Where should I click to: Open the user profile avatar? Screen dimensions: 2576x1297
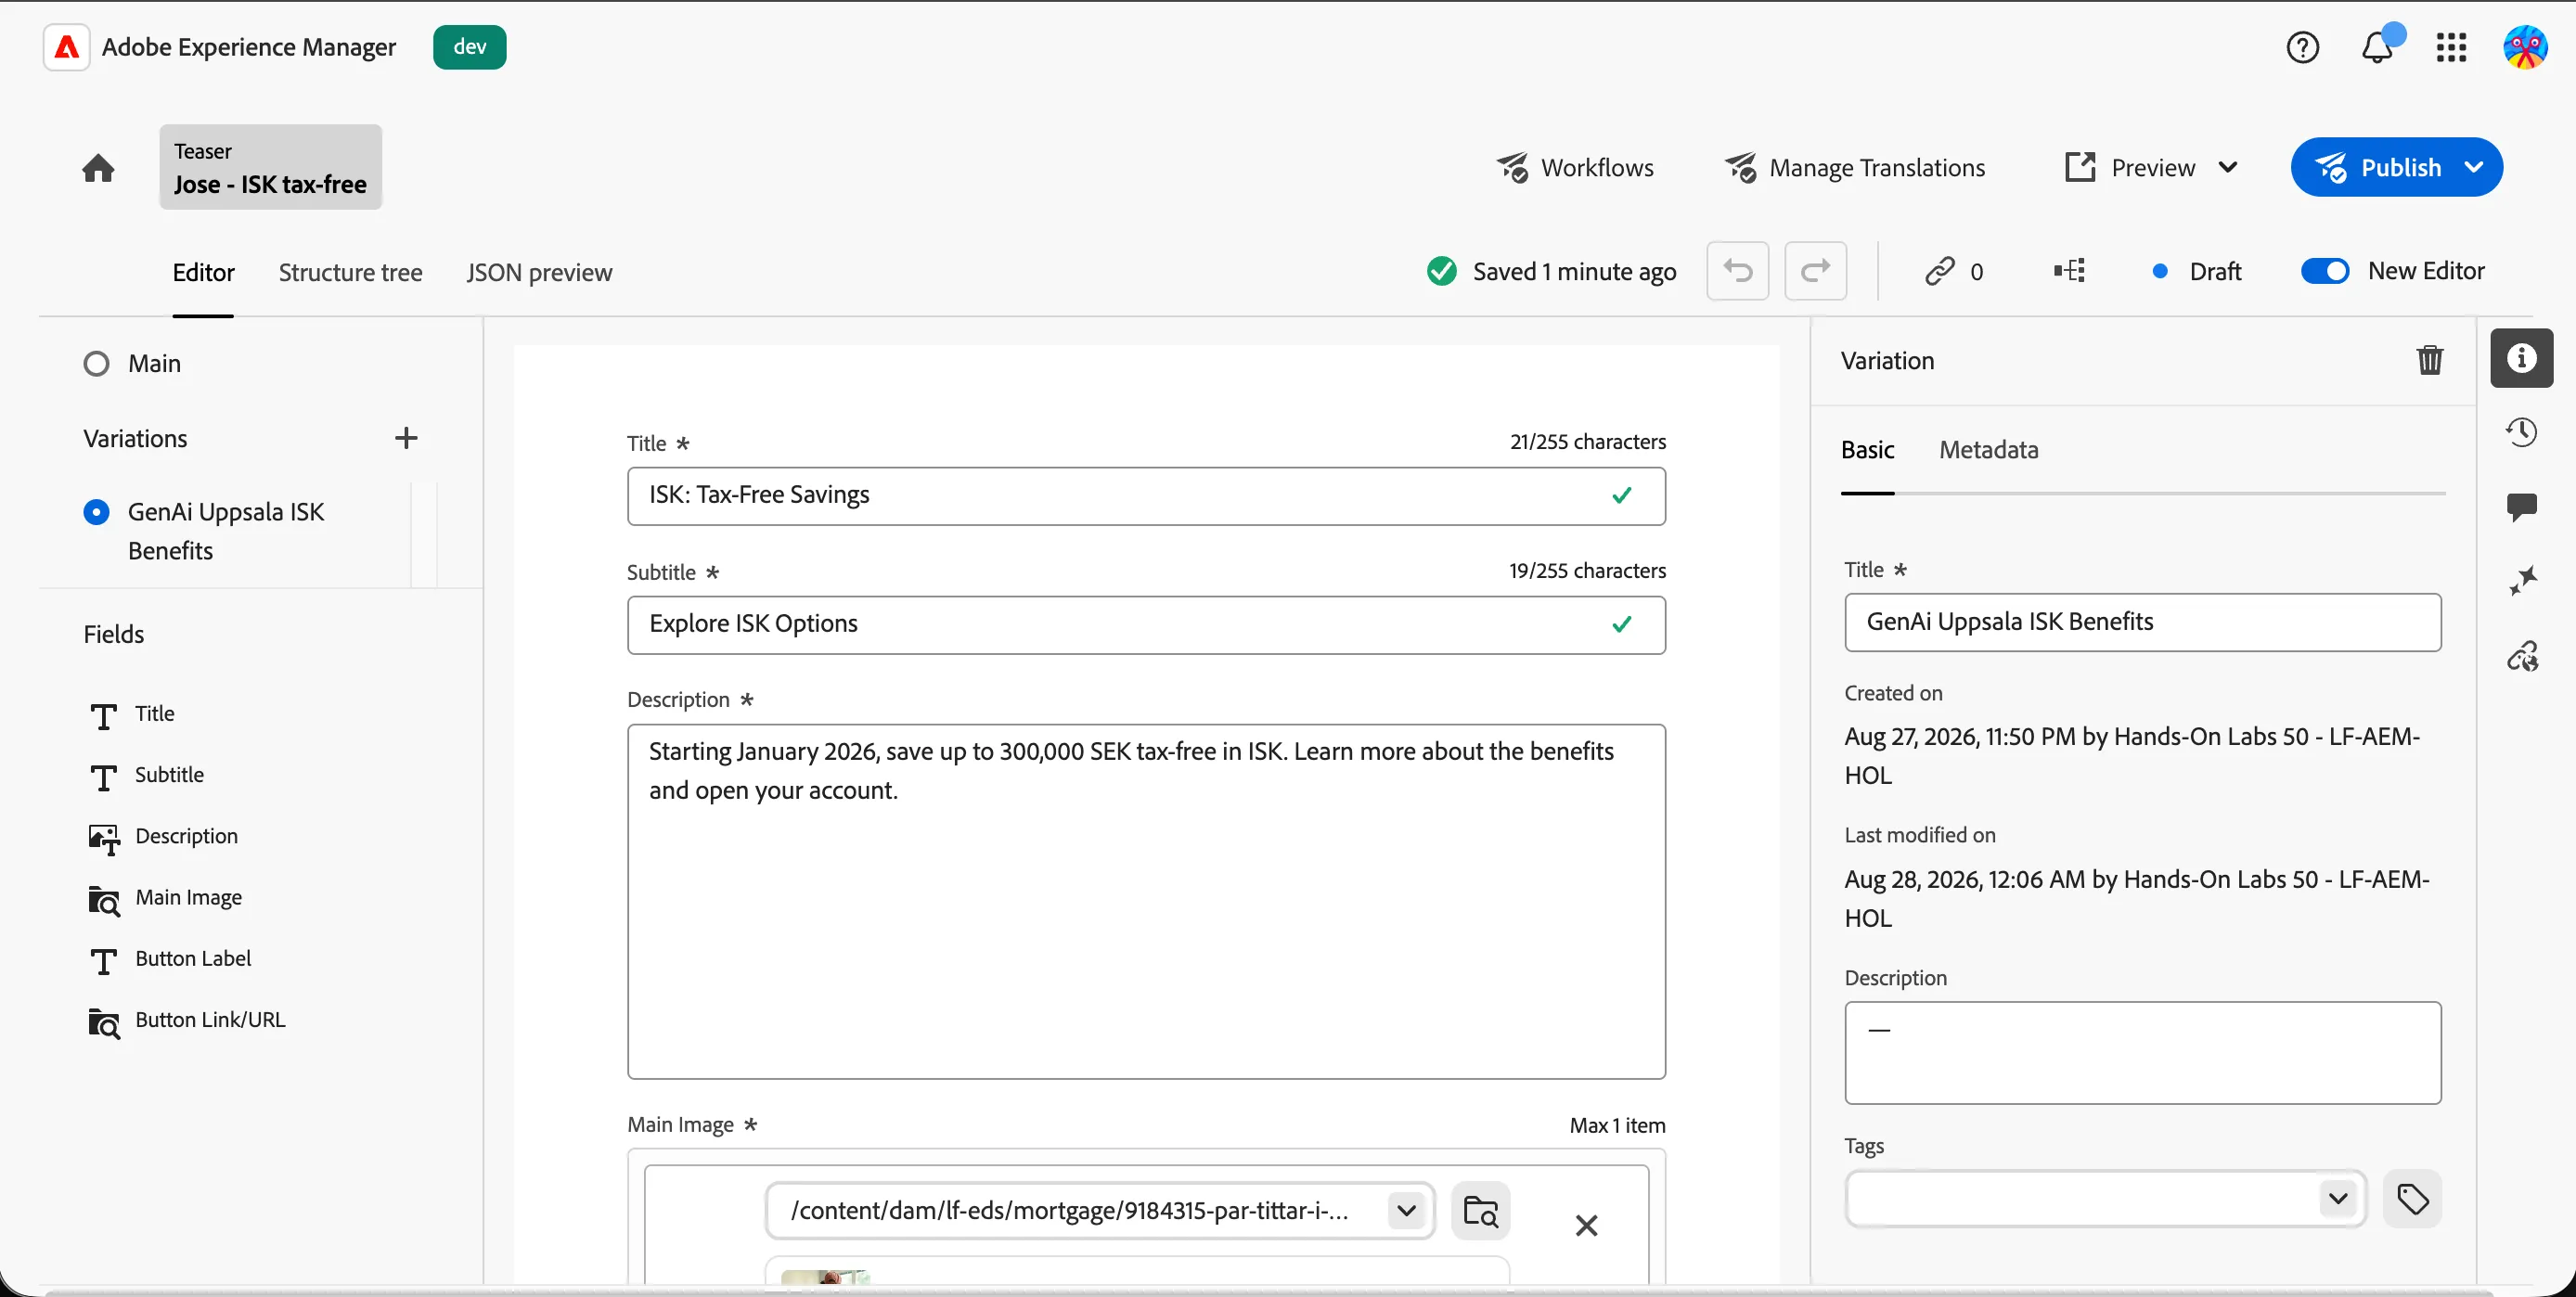[x=2524, y=47]
